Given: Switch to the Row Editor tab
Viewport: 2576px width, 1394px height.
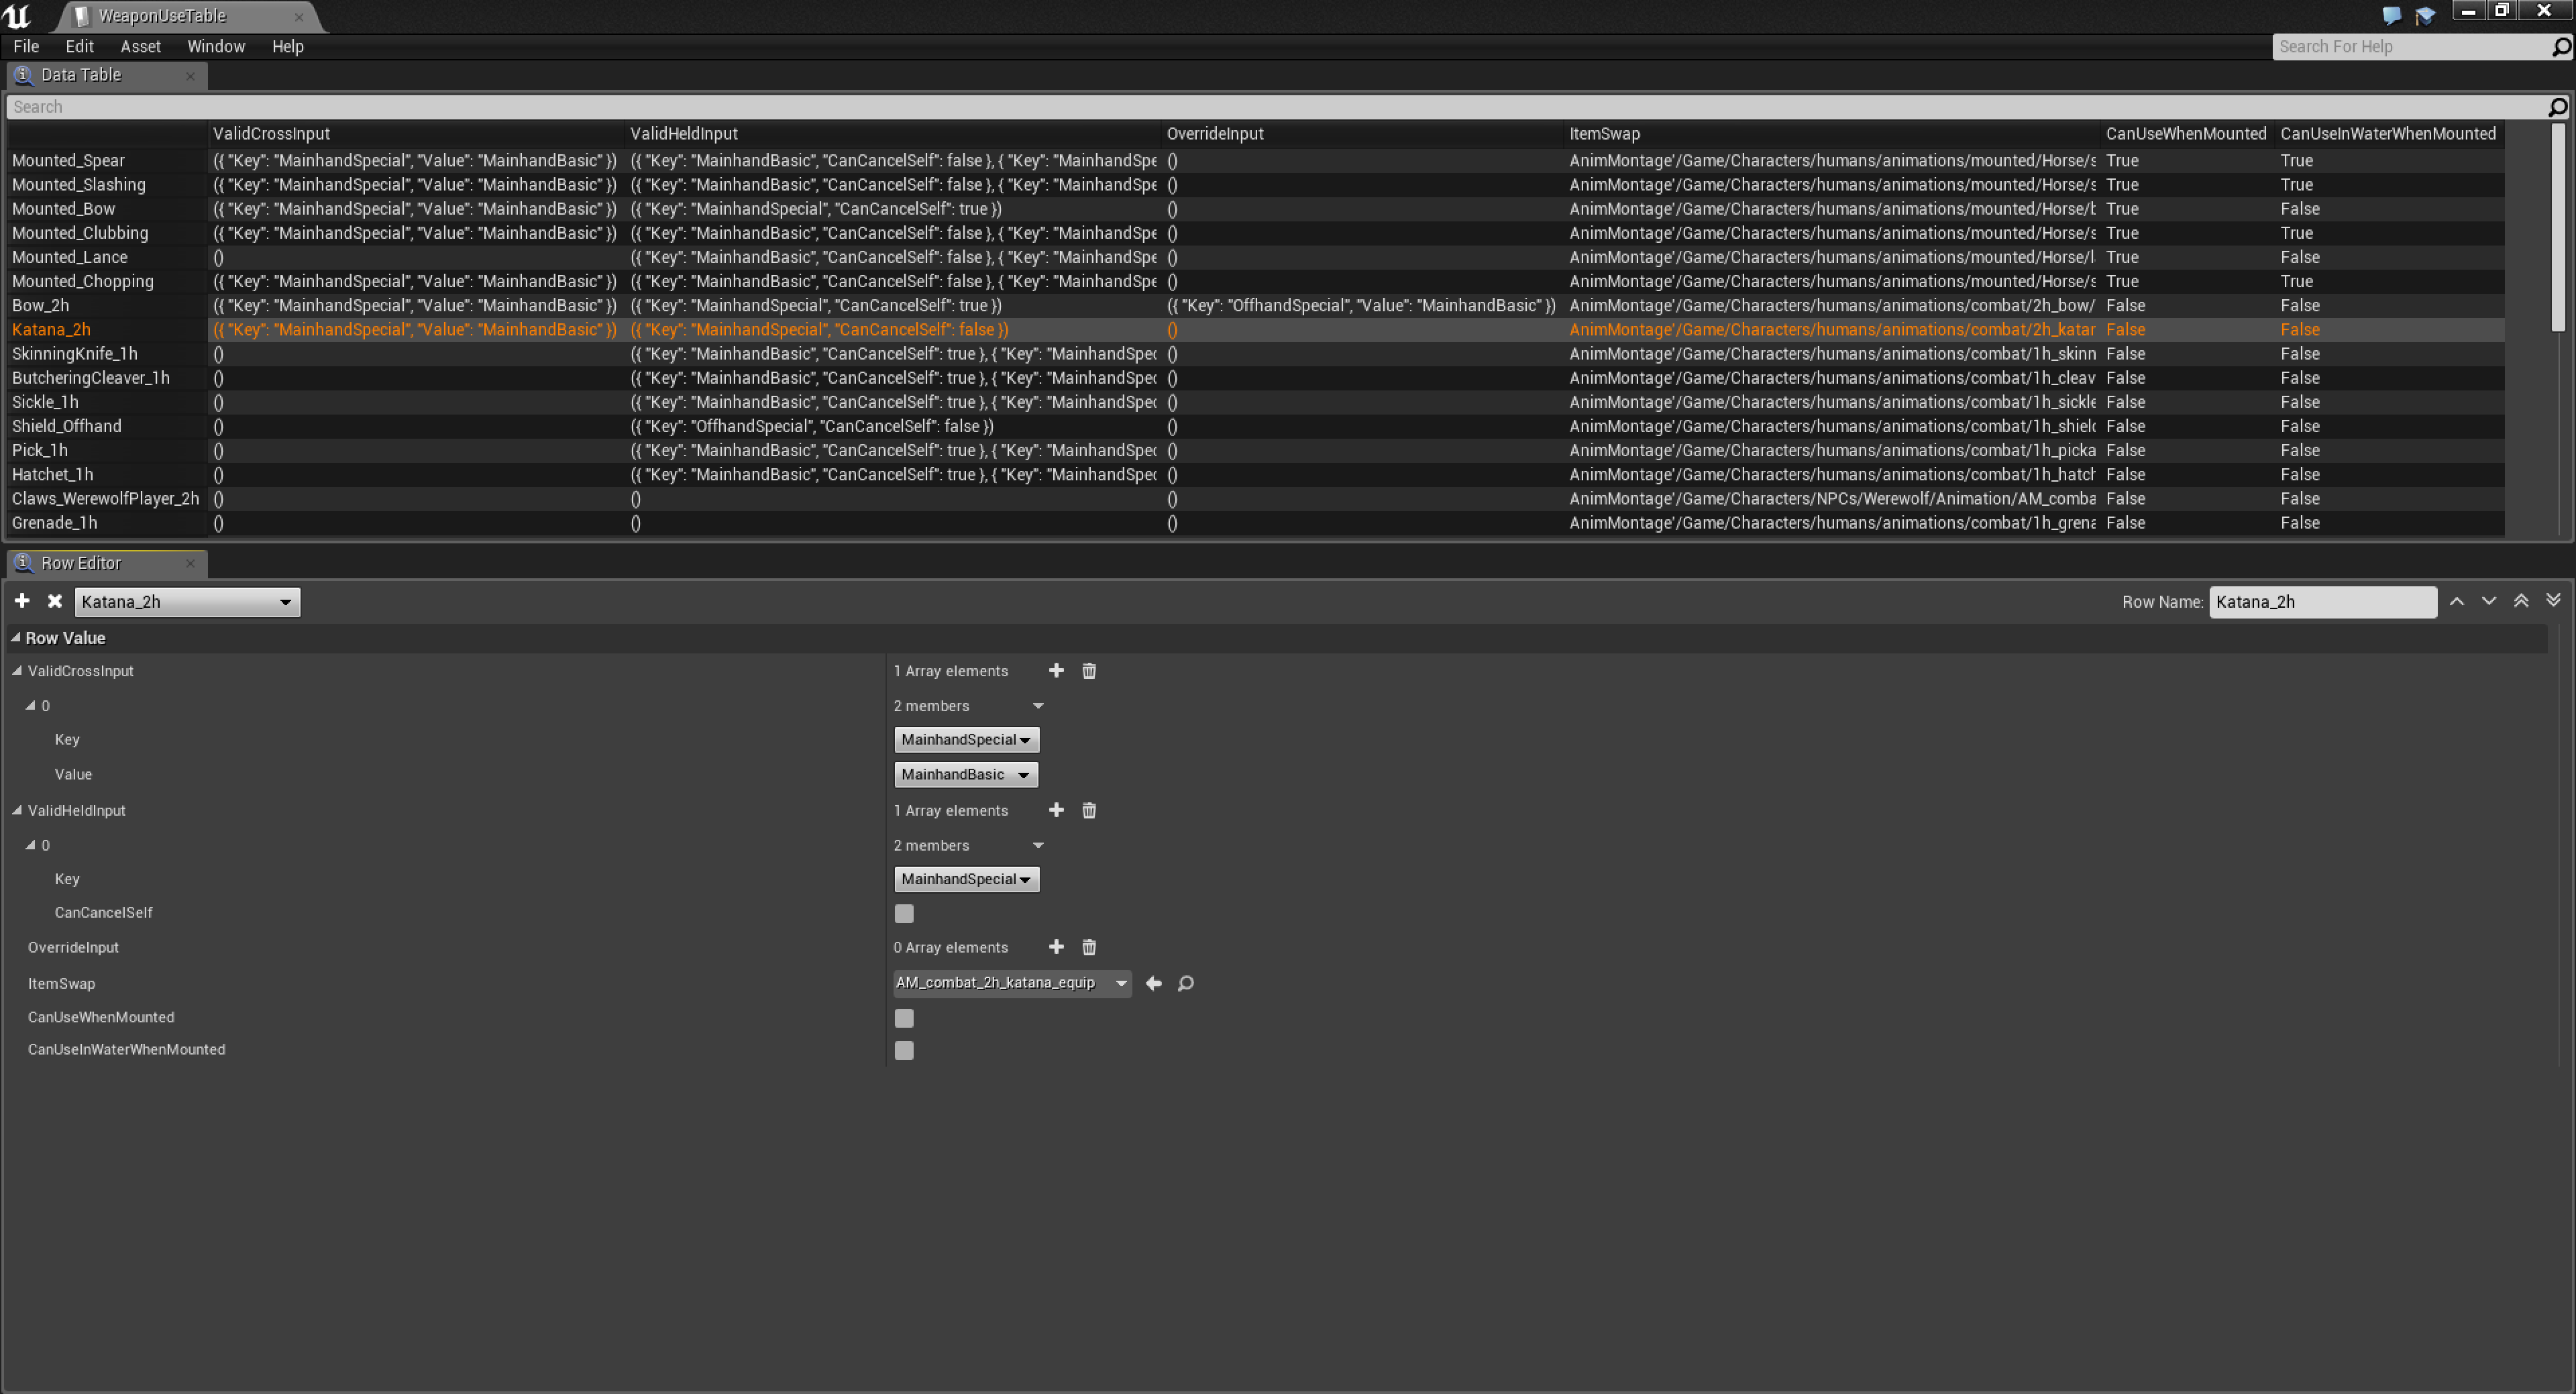Looking at the screenshot, I should pos(80,563).
